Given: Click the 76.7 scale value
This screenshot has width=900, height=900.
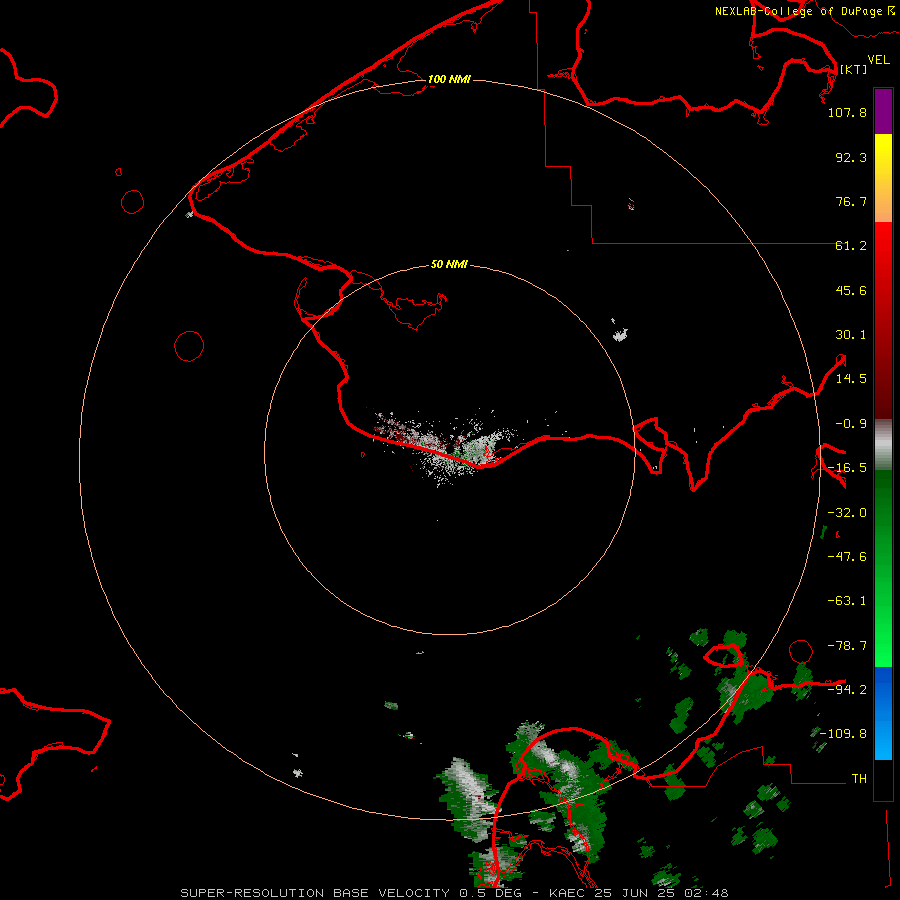Looking at the screenshot, I should [851, 201].
